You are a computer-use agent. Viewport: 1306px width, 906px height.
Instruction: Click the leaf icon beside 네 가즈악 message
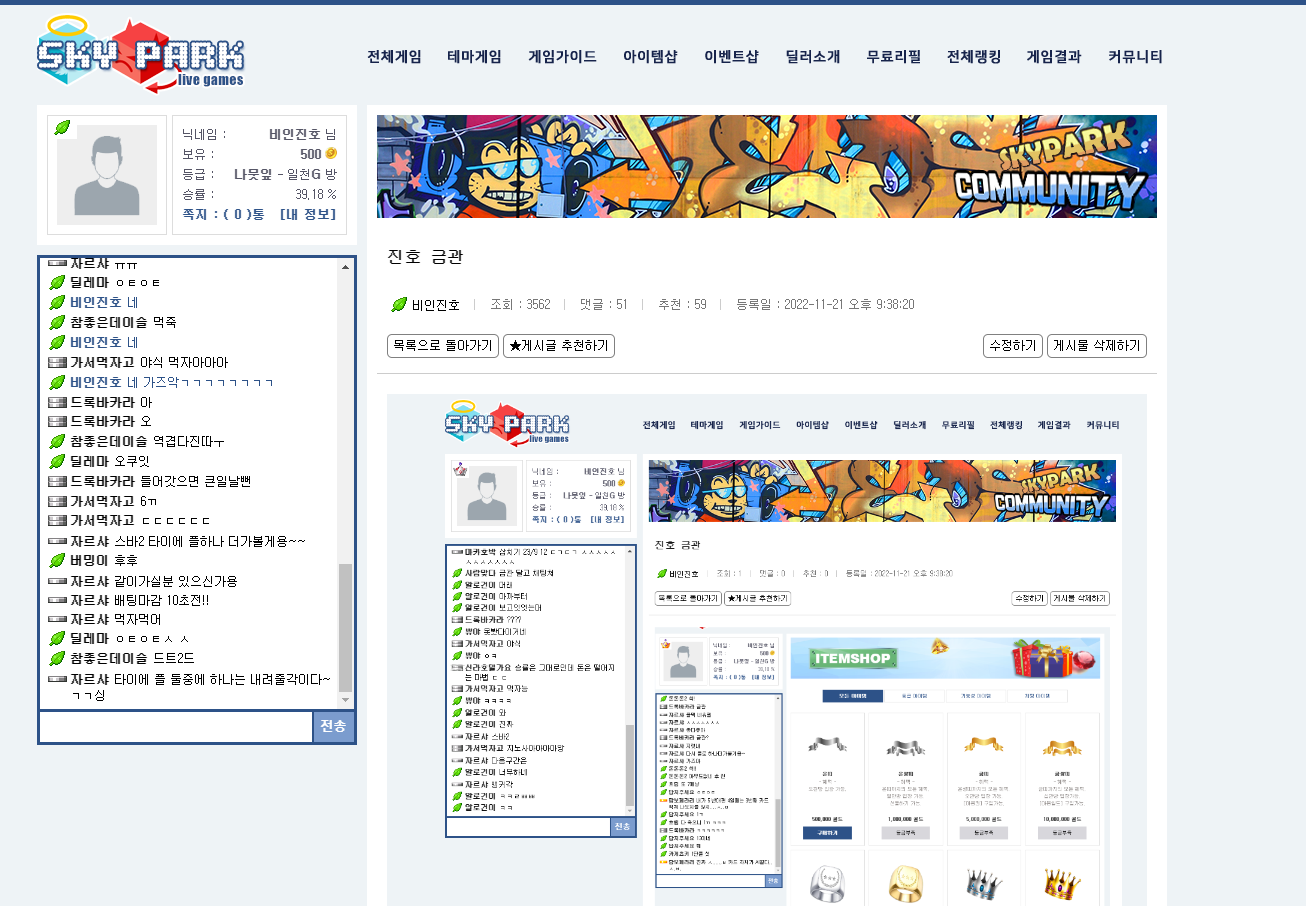tap(57, 382)
